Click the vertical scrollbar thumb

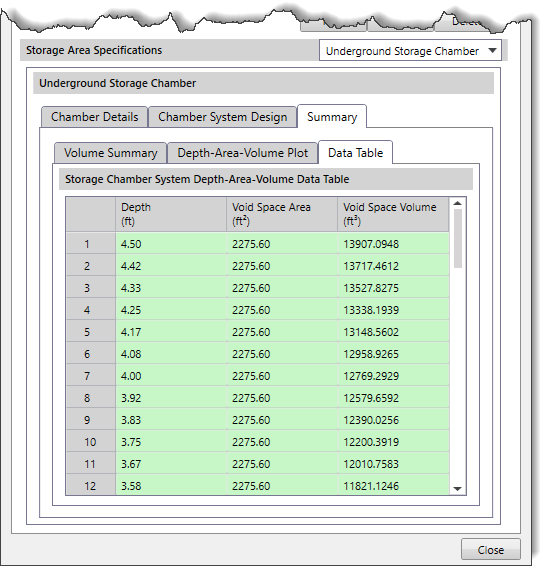[458, 238]
